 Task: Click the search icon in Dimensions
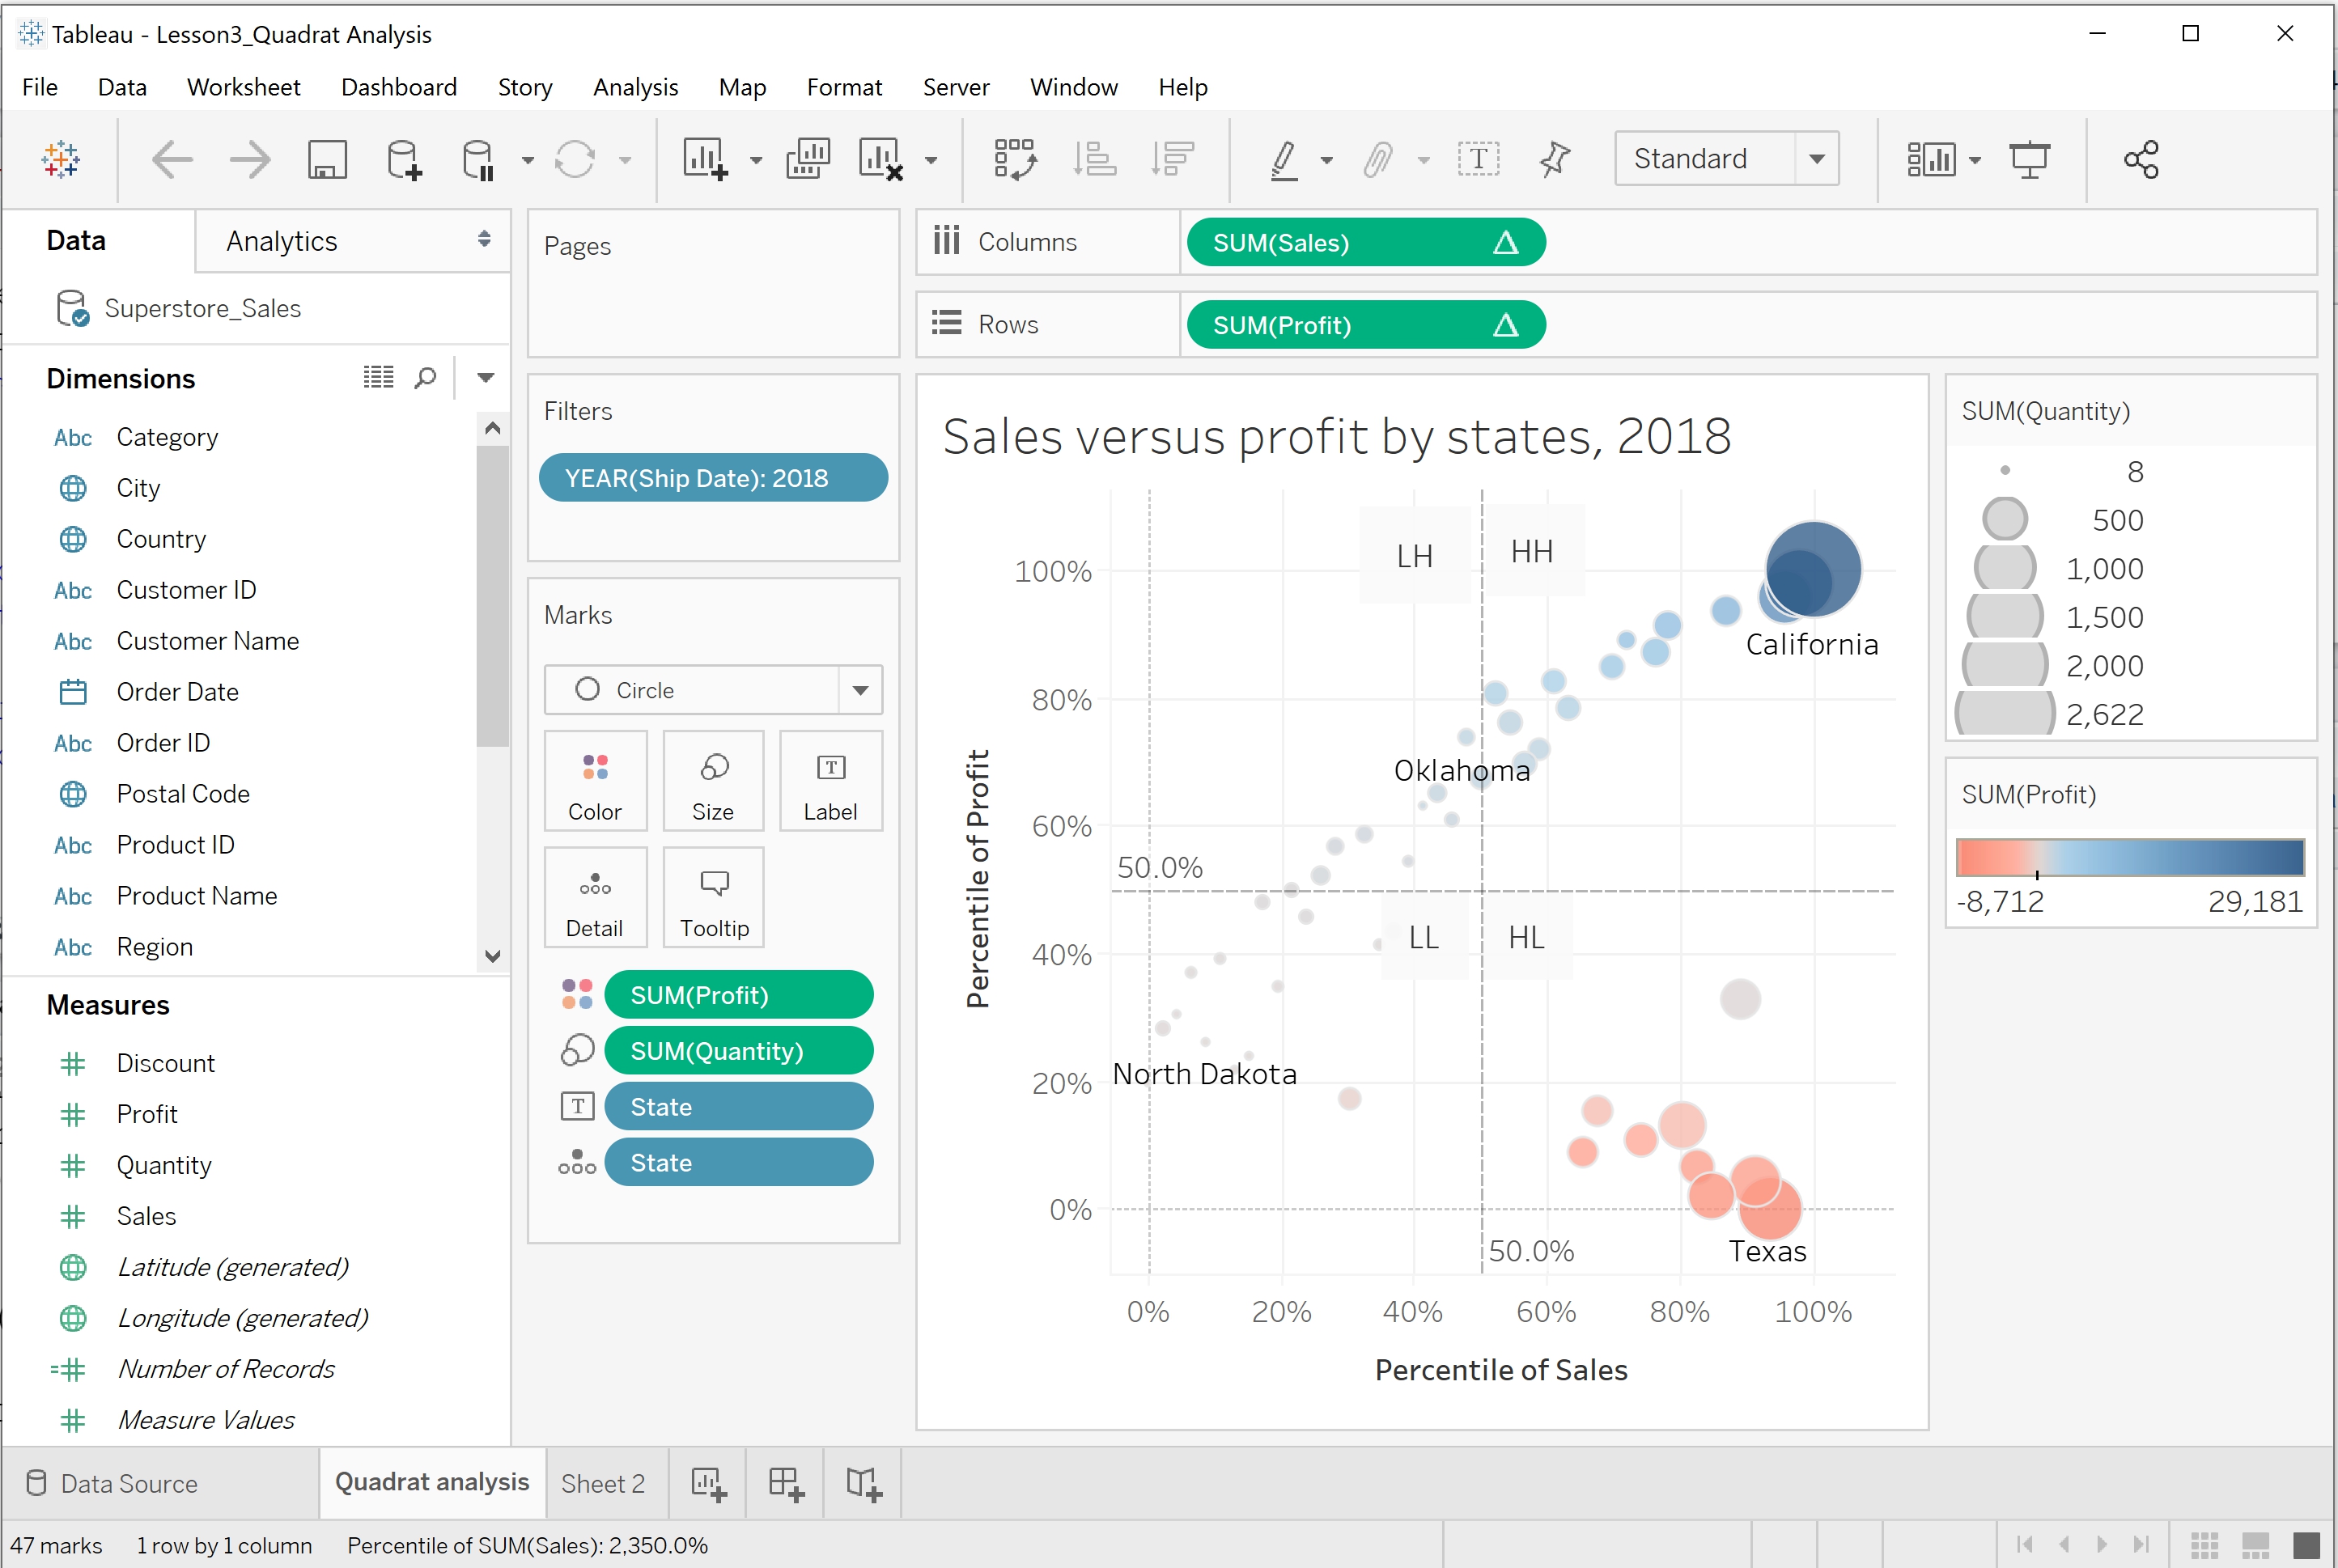pyautogui.click(x=425, y=378)
